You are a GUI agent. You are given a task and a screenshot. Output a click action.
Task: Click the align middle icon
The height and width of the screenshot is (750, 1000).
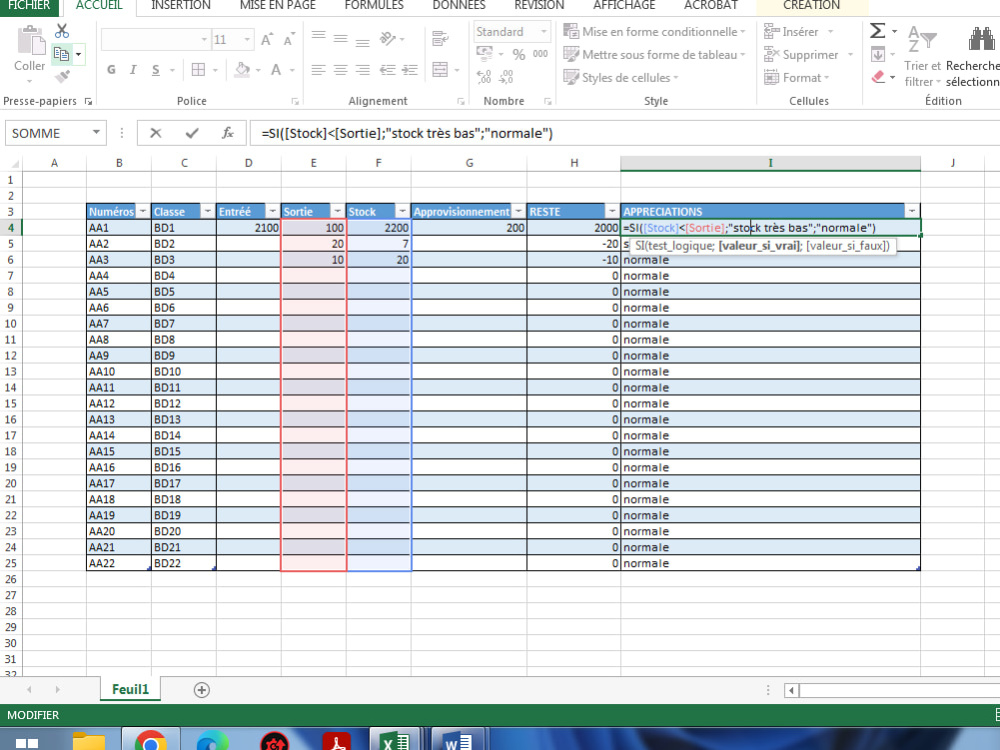pos(341,40)
